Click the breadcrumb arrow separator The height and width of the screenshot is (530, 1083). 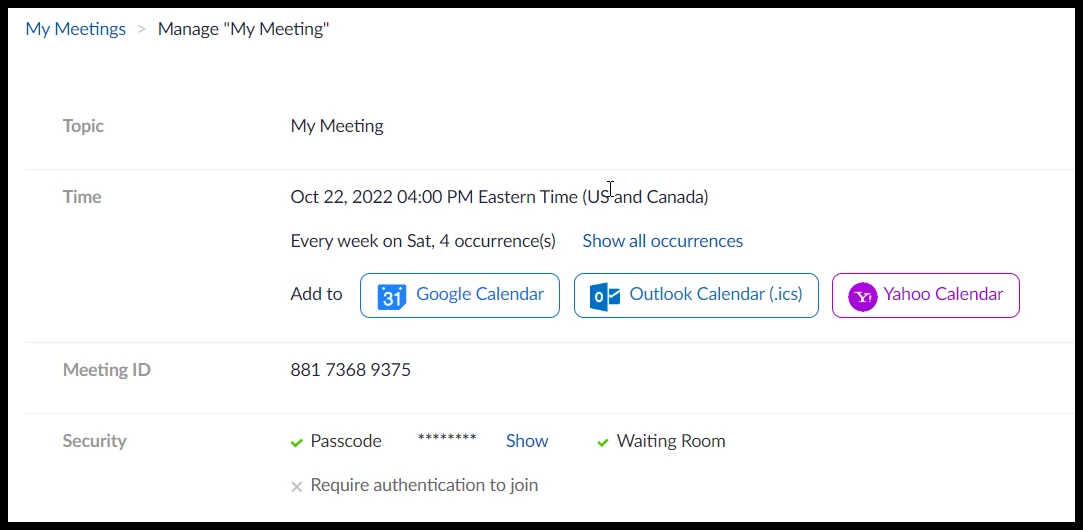coord(142,29)
